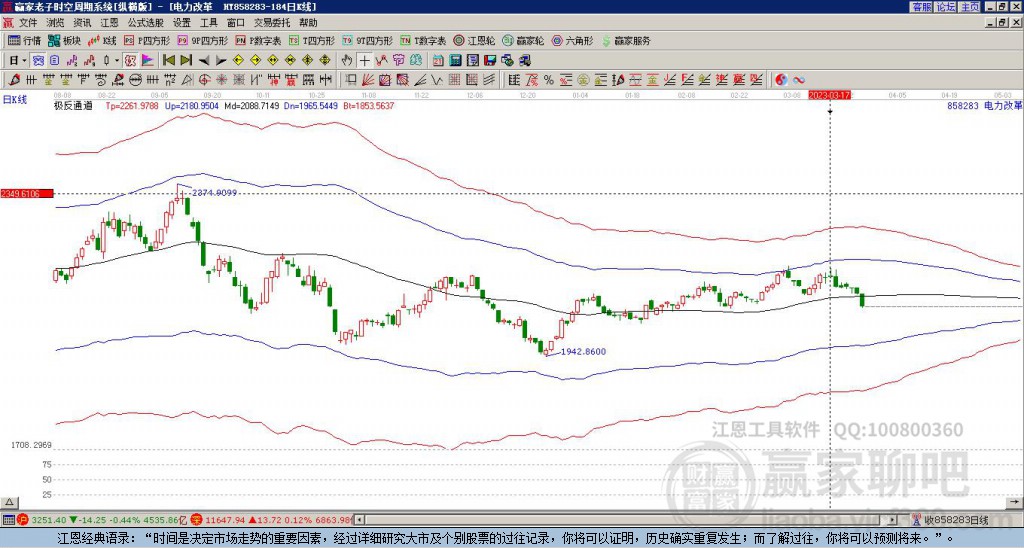Toggle the crosshair cursor tool
Image resolution: width=1024 pixels, height=548 pixels.
(x=364, y=61)
